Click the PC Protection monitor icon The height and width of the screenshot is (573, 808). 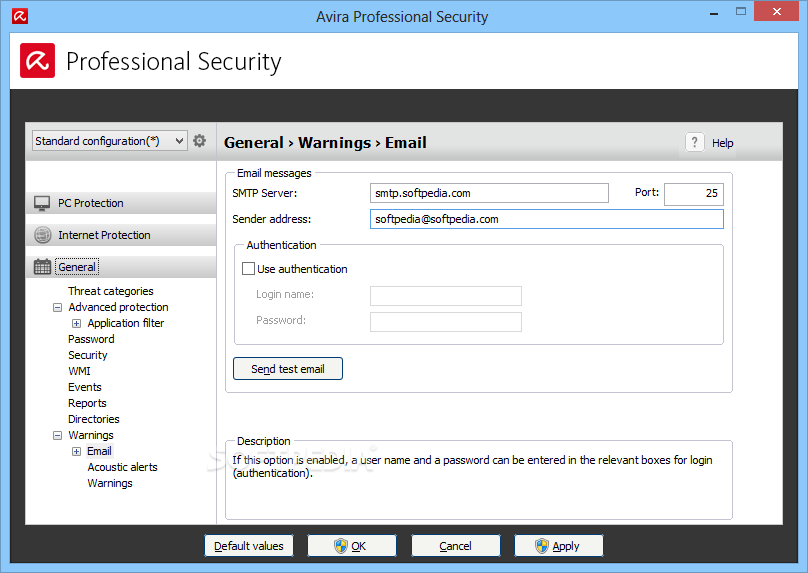[x=42, y=204]
